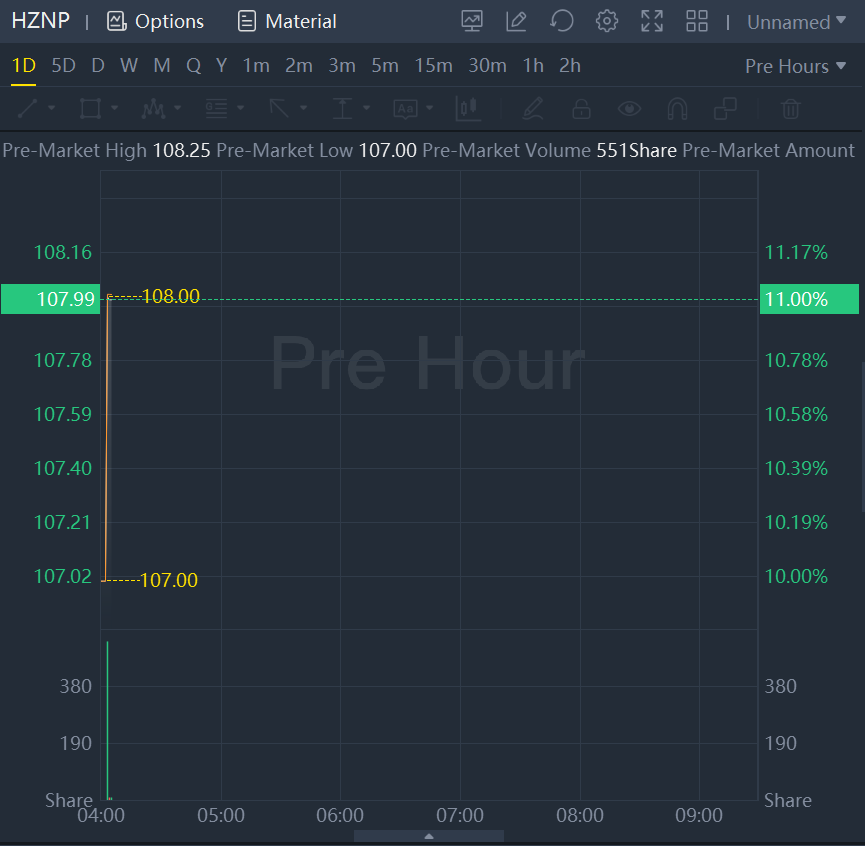Switch to the 5D timeframe tab
865x846 pixels.
tap(63, 66)
